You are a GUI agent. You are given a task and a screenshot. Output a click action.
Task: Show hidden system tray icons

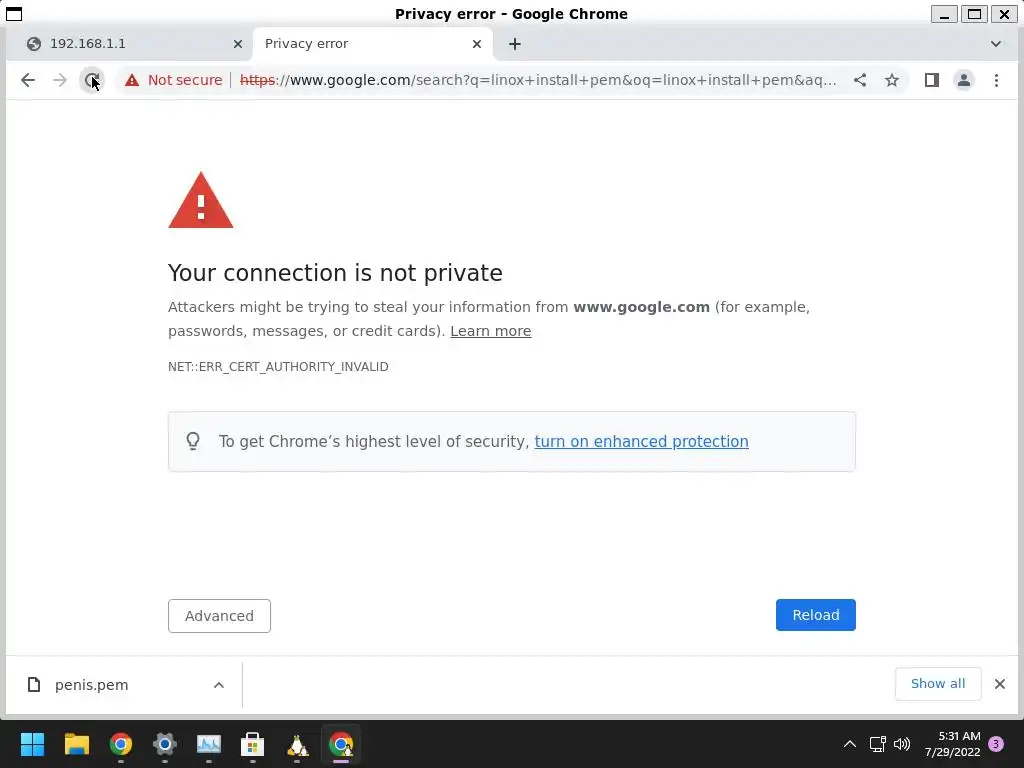[850, 744]
